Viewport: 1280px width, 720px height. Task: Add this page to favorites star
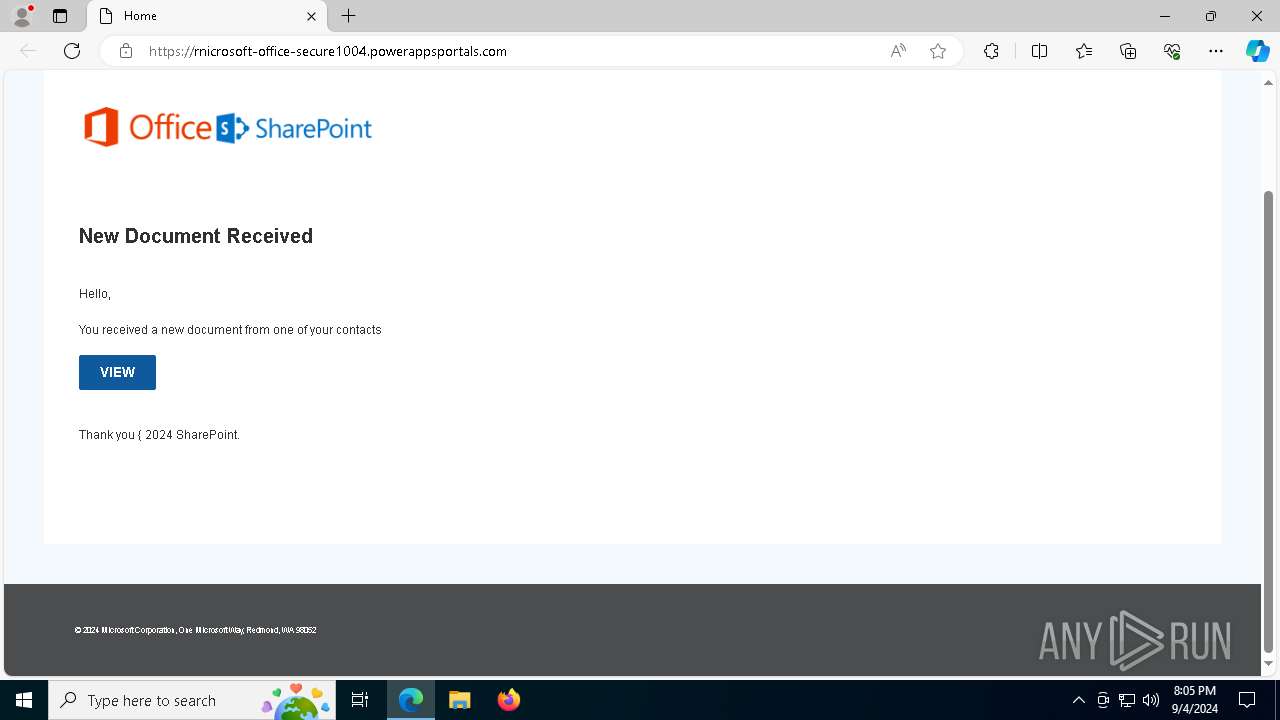click(938, 51)
